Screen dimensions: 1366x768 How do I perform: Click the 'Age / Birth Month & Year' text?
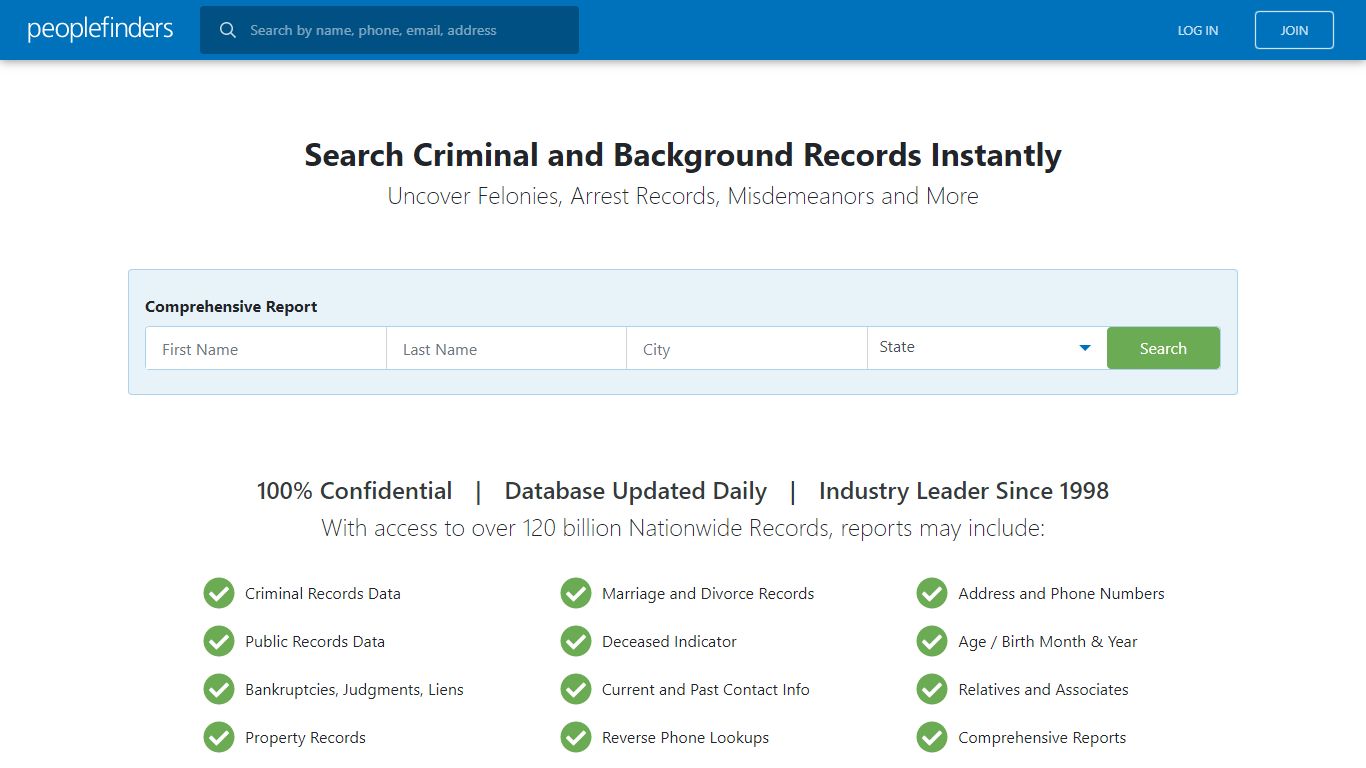[1048, 642]
